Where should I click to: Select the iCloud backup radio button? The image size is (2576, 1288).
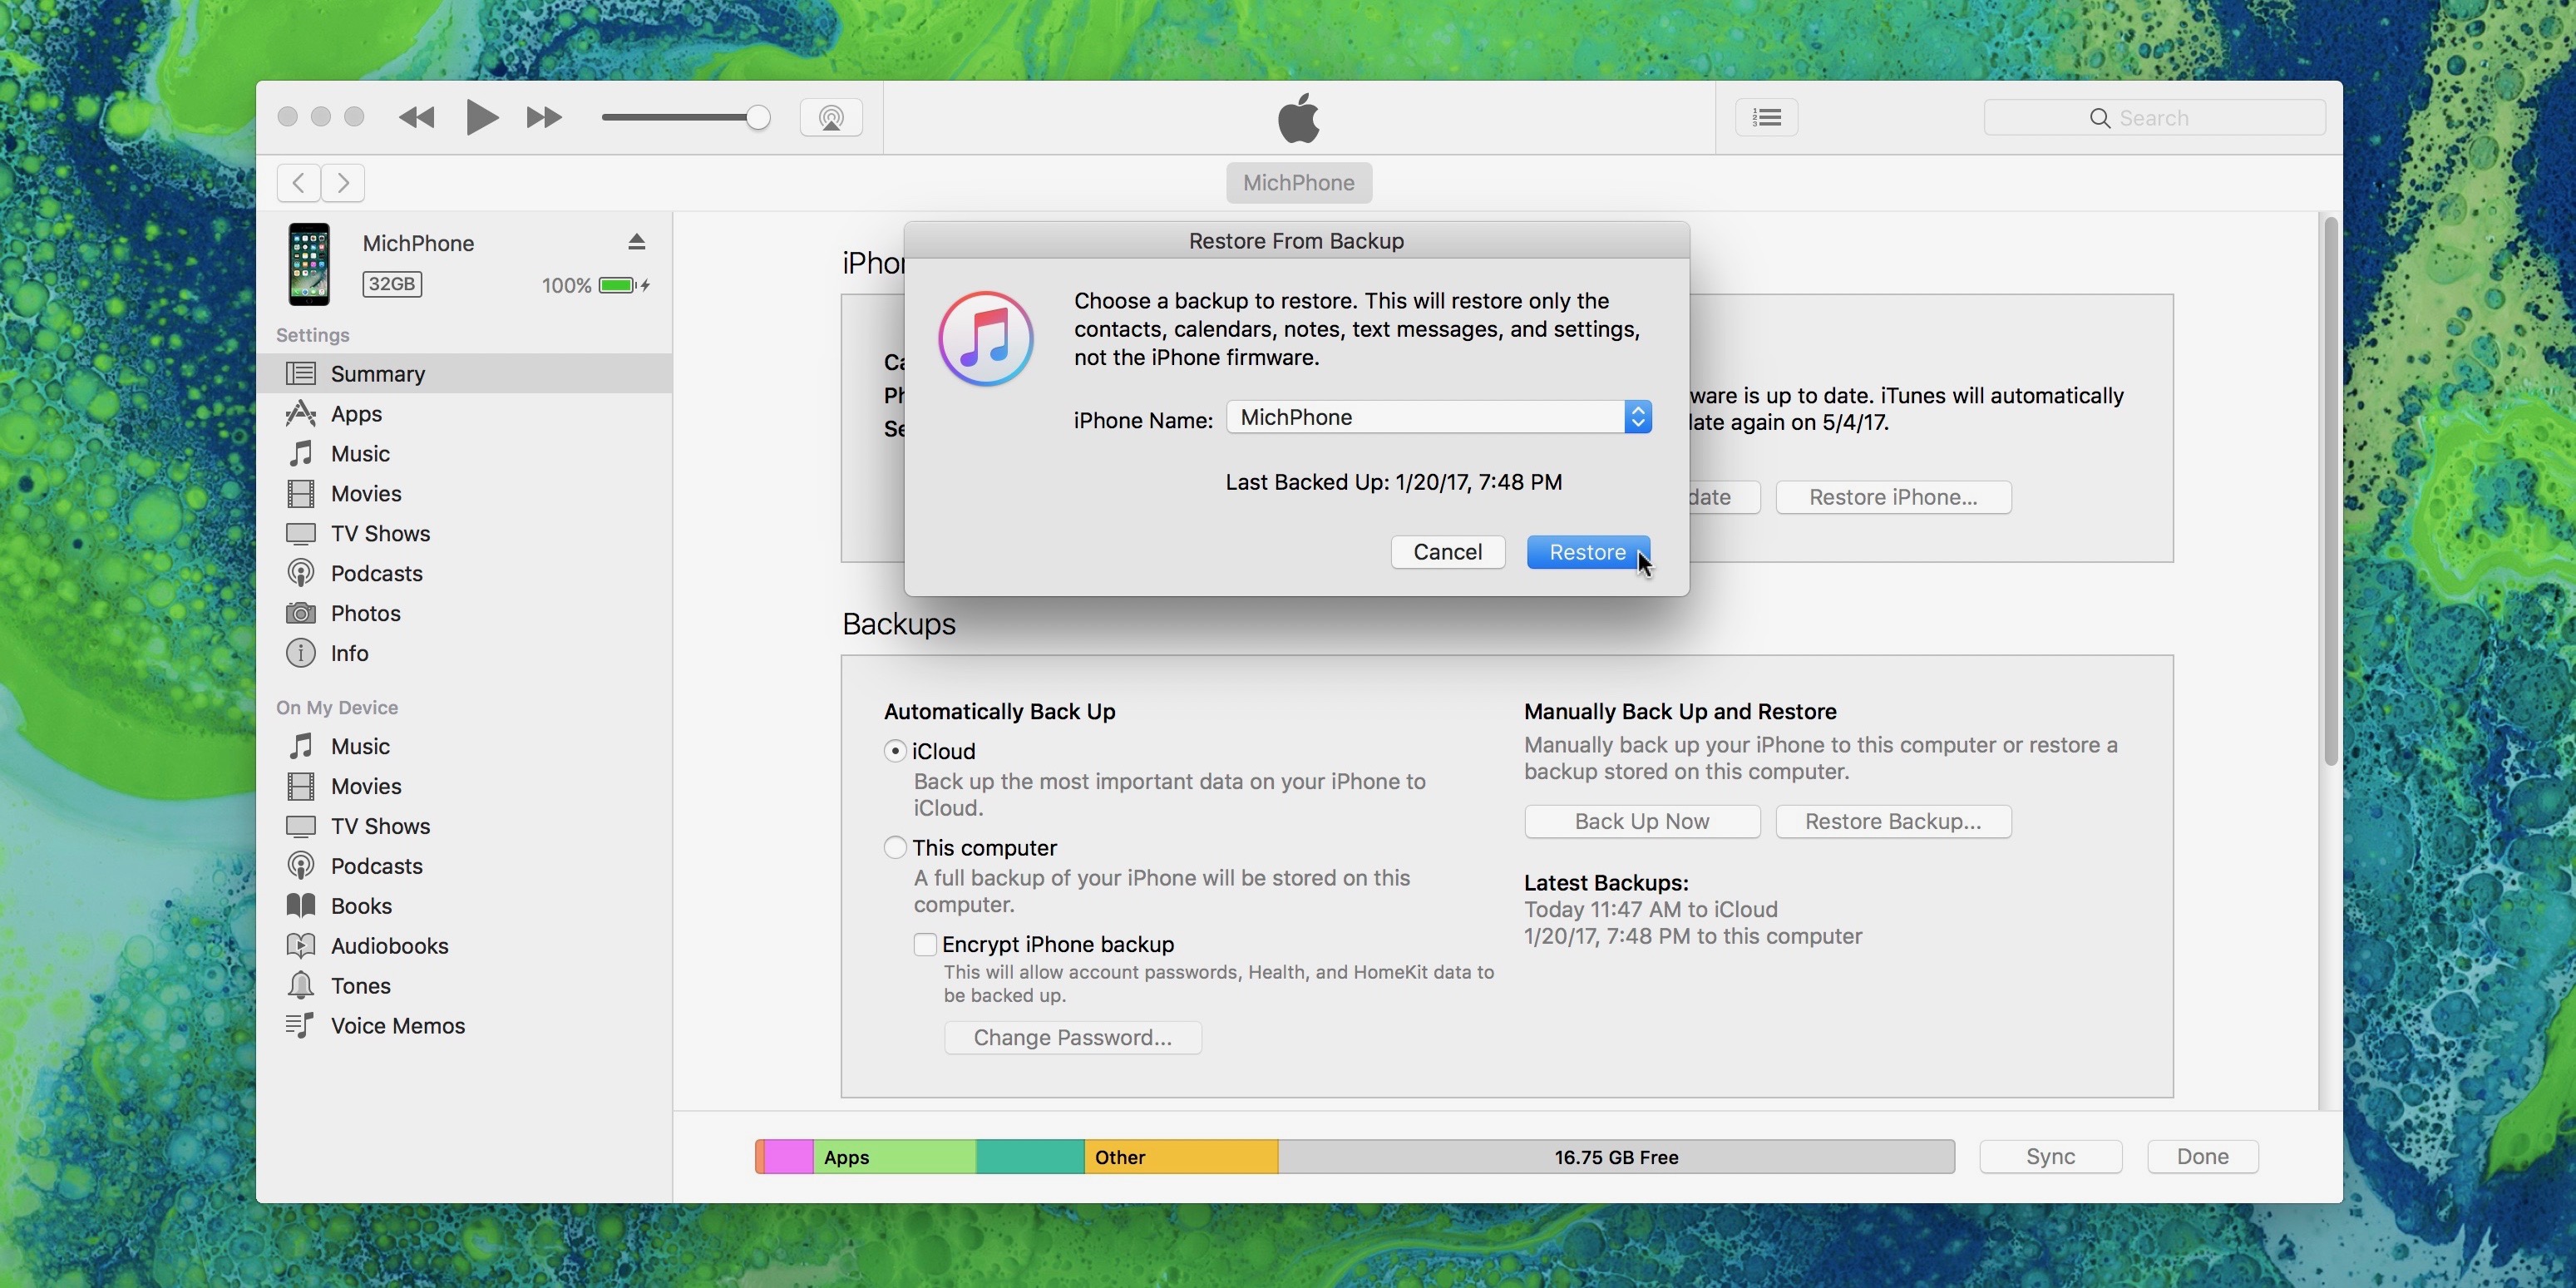(895, 751)
